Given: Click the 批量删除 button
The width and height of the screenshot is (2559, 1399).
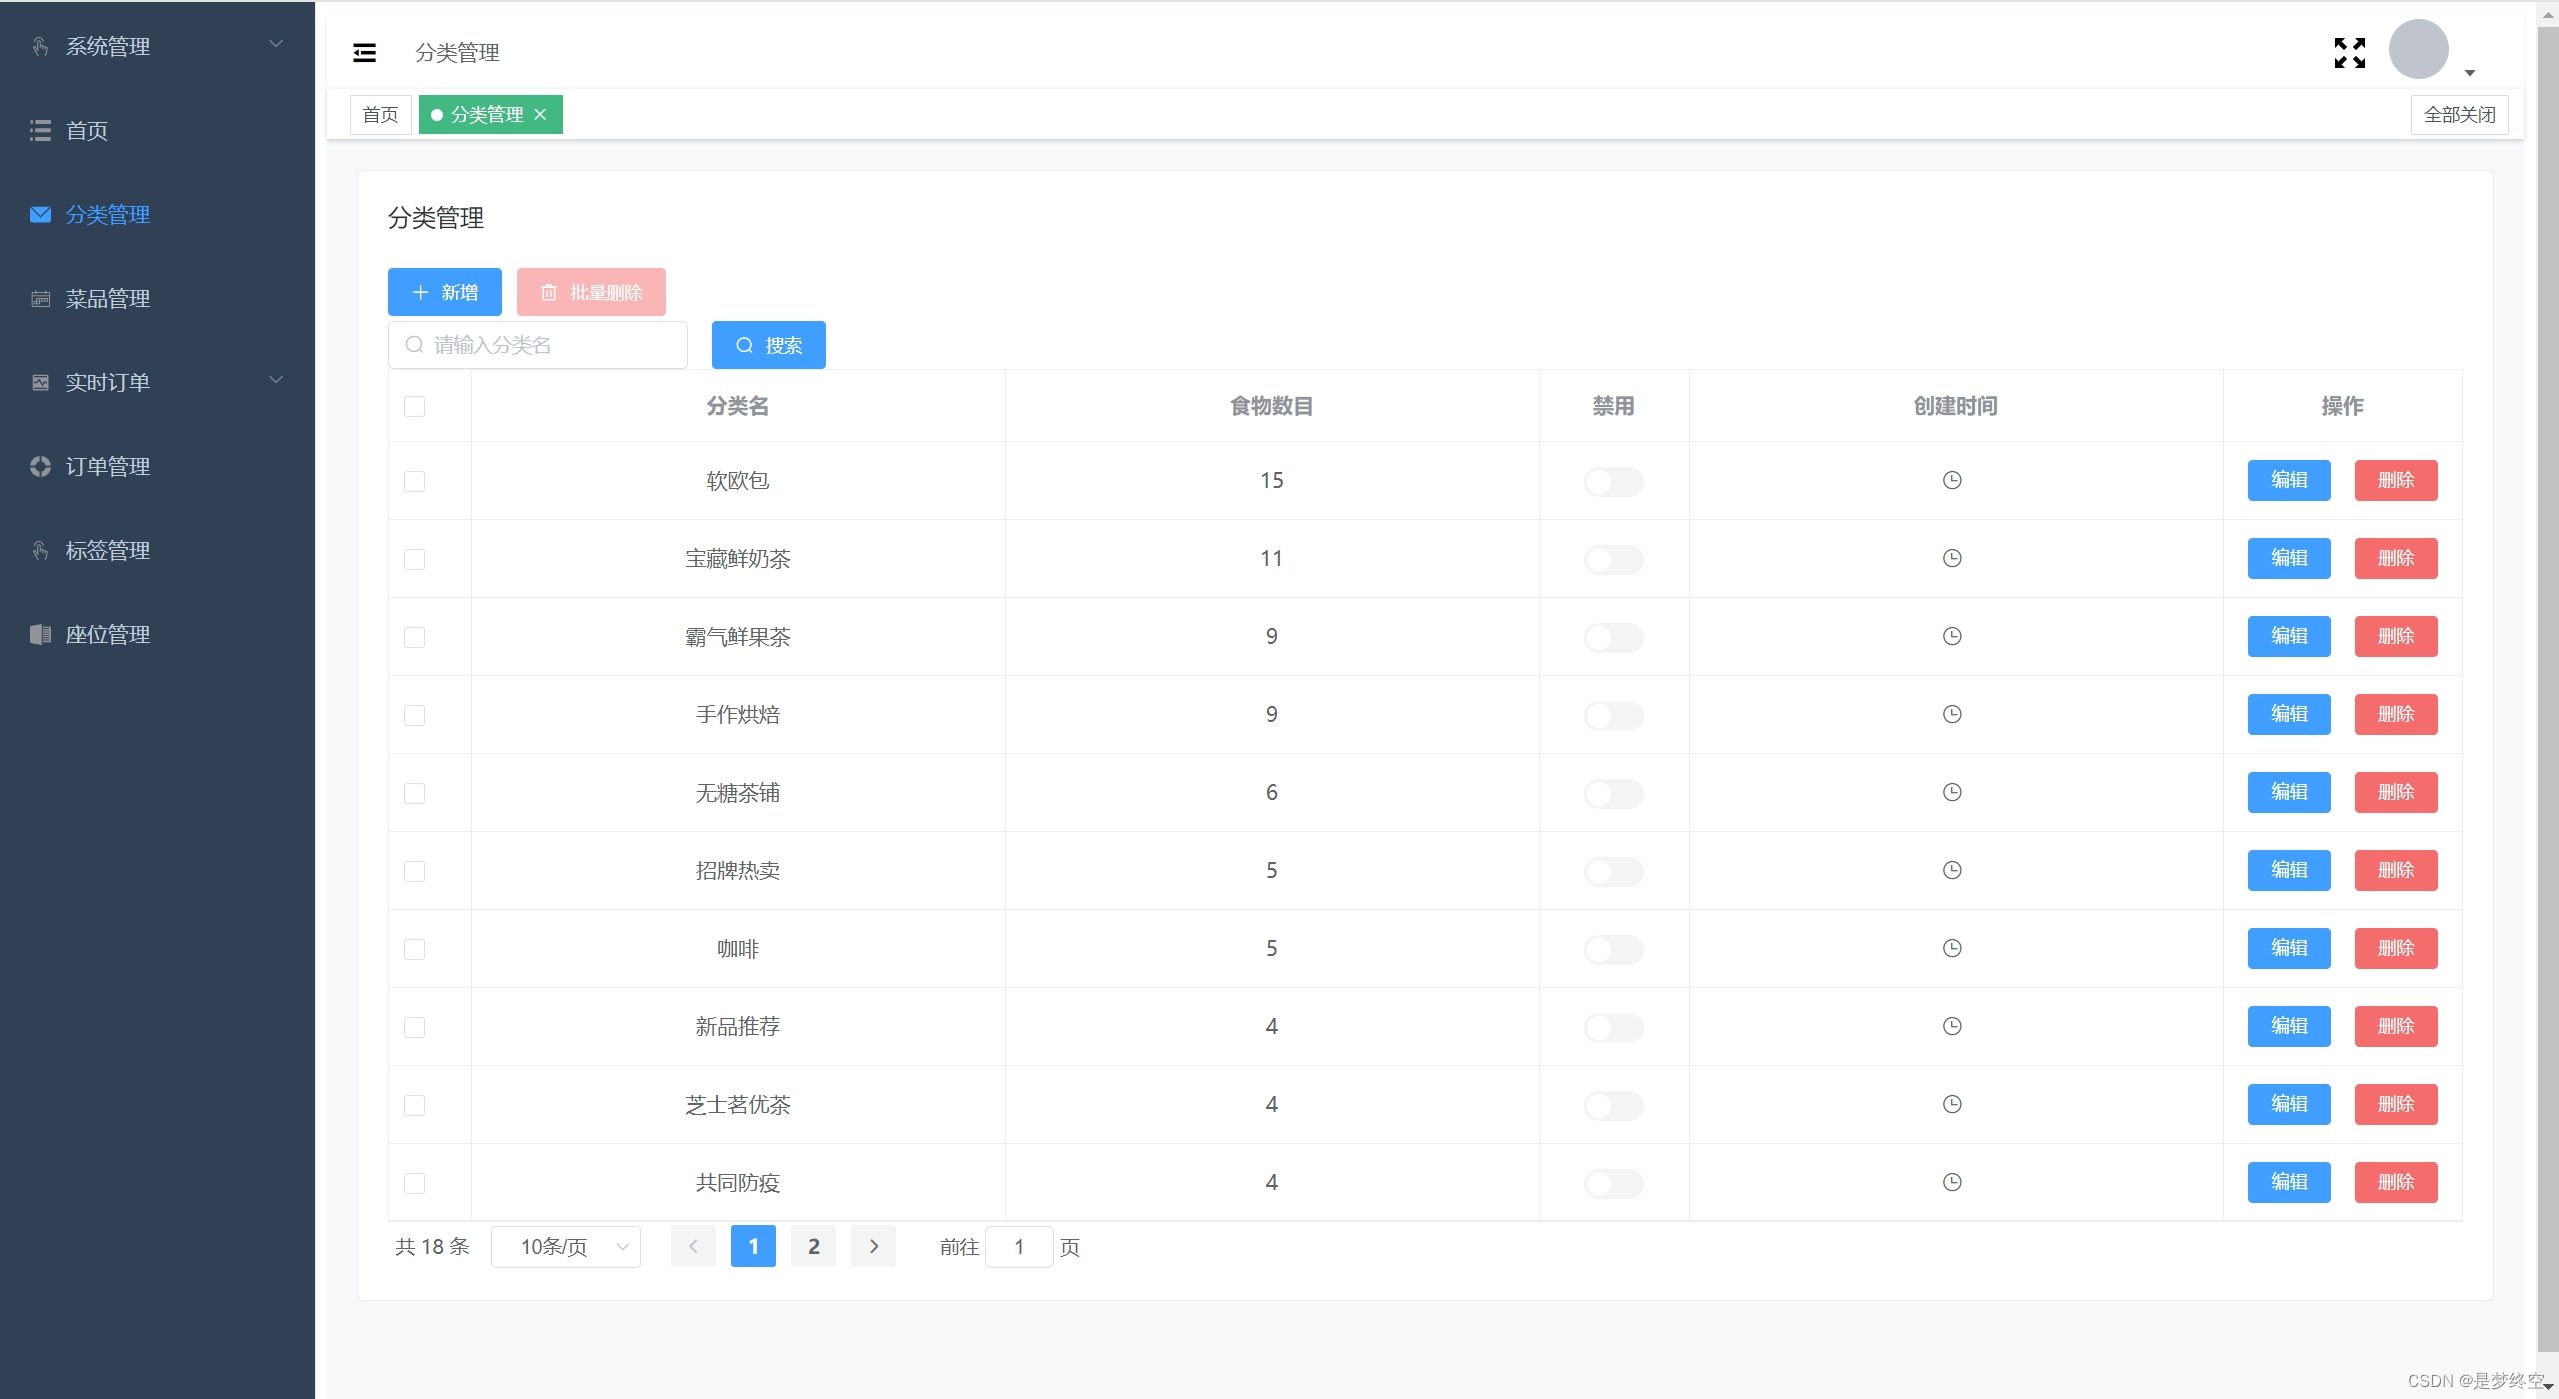Looking at the screenshot, I should click(591, 292).
